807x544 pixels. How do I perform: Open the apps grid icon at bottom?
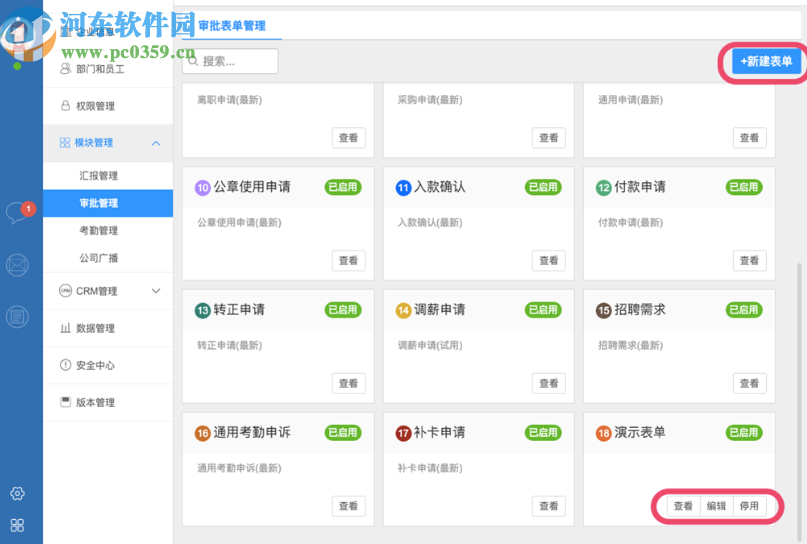click(17, 525)
